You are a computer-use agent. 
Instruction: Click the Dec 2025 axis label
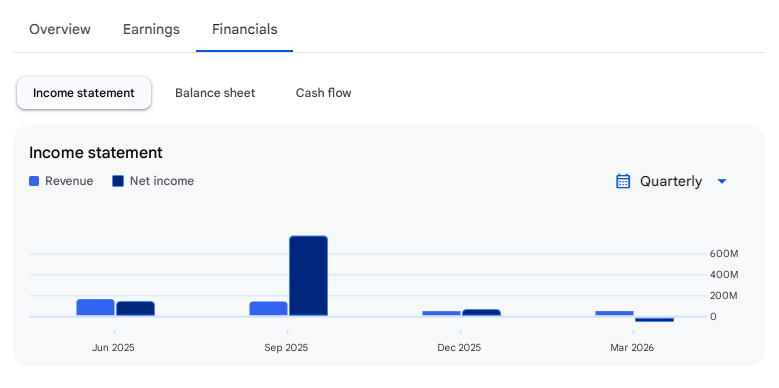[459, 348]
